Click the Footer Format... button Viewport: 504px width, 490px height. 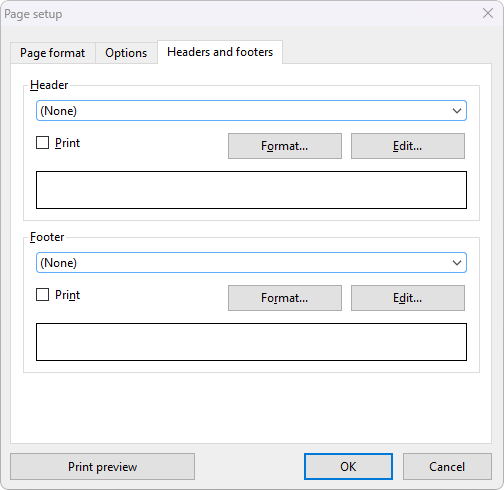point(285,298)
